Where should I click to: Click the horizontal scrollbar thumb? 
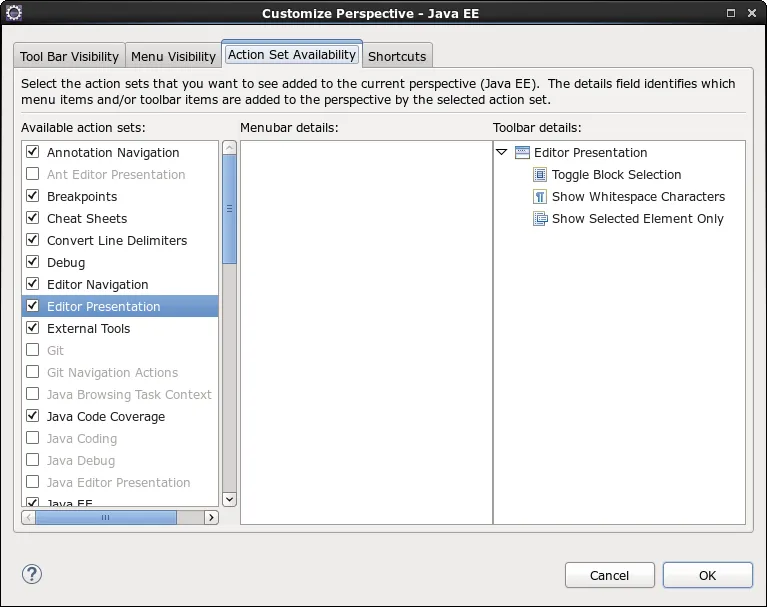(x=106, y=517)
